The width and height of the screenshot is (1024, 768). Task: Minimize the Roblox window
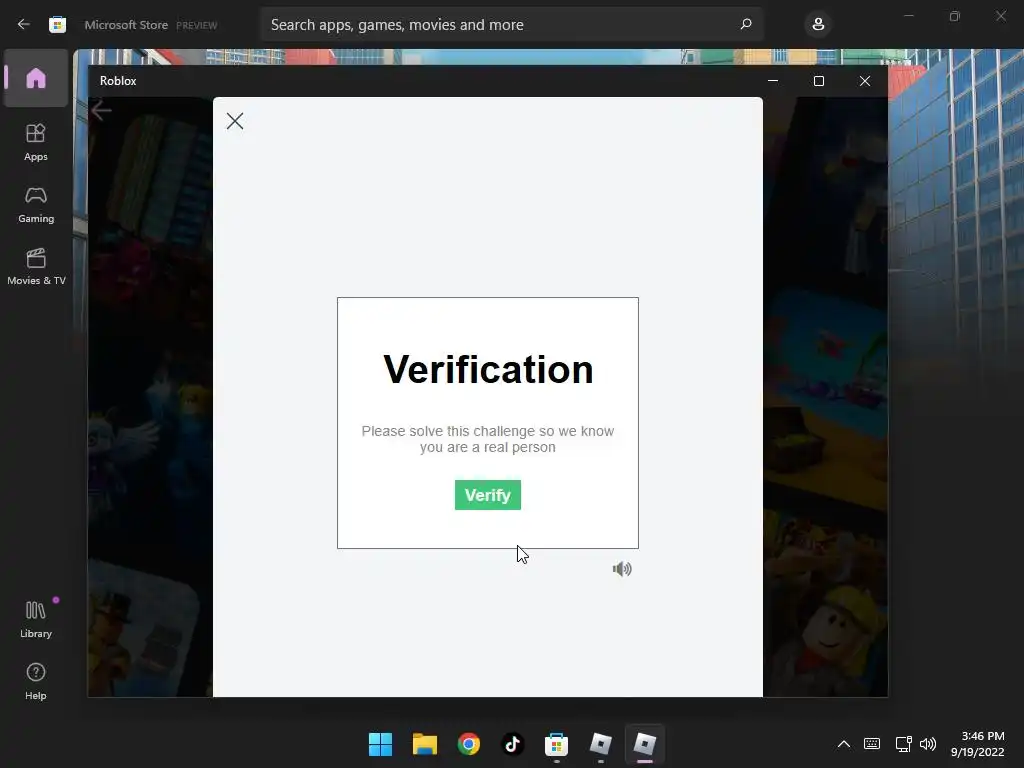pyautogui.click(x=773, y=81)
